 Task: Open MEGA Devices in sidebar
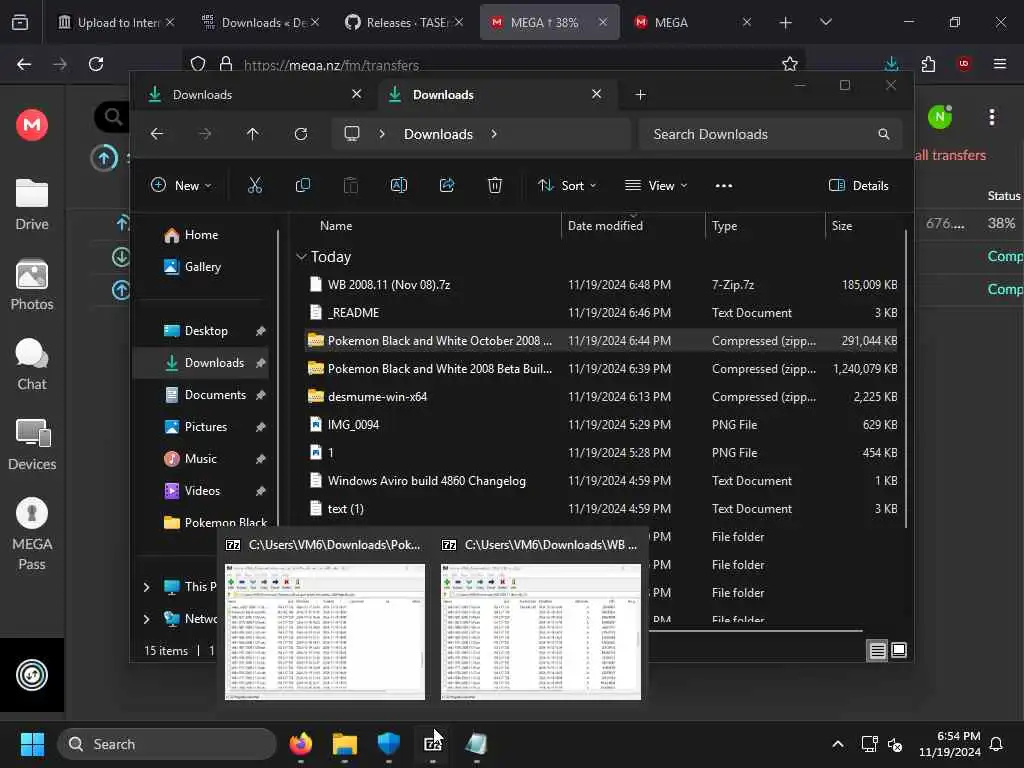(32, 445)
